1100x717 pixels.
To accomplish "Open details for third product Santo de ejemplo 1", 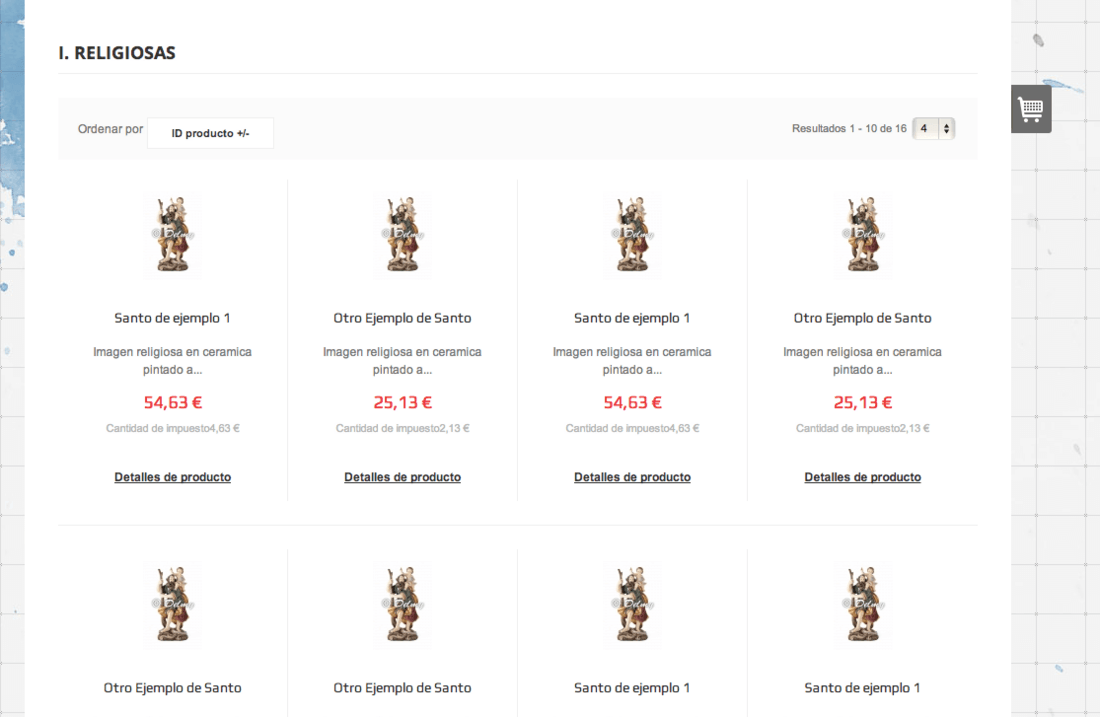I will [632, 477].
